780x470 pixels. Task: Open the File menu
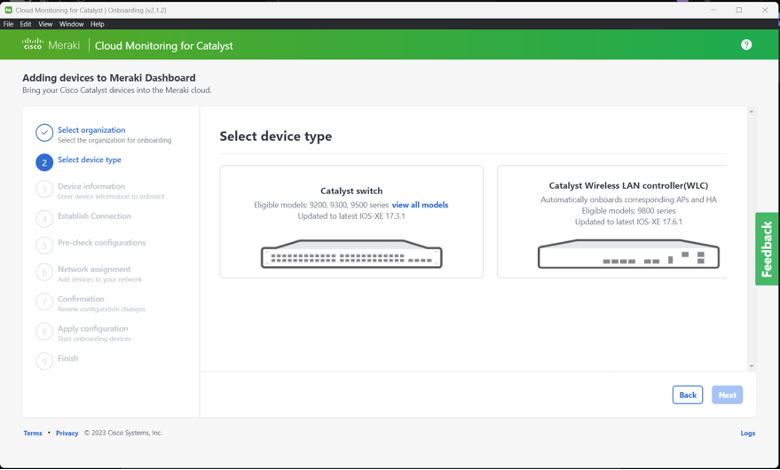click(9, 24)
